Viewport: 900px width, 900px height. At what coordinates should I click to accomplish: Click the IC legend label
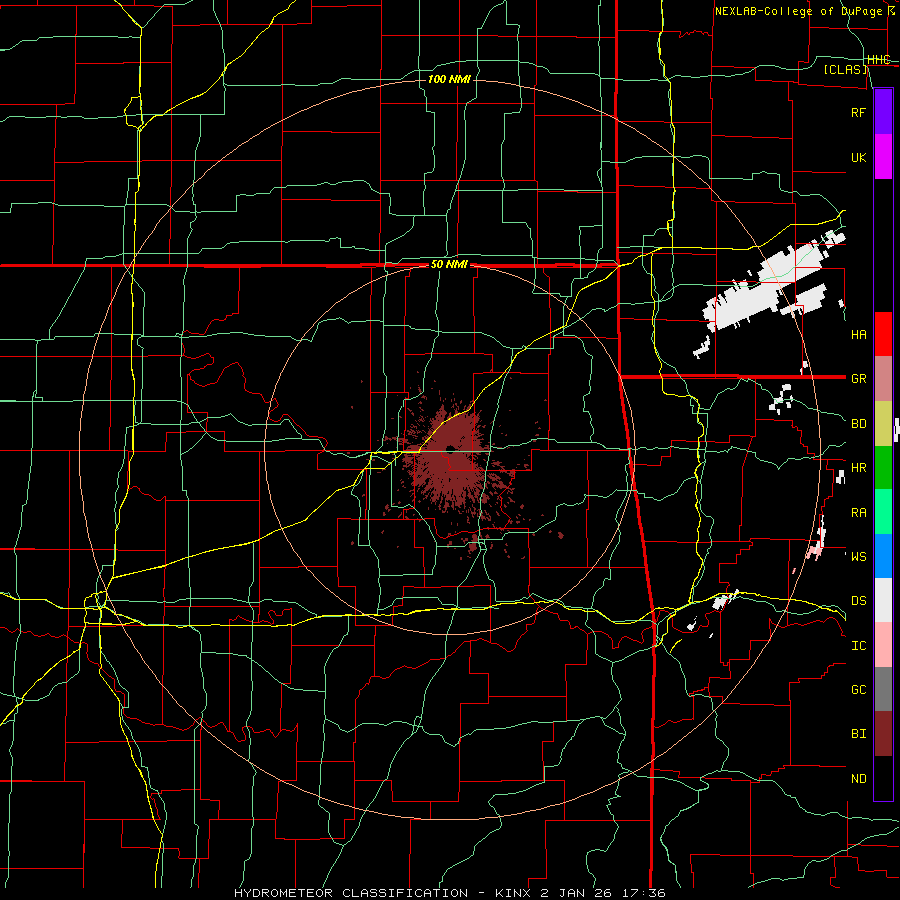[x=859, y=646]
